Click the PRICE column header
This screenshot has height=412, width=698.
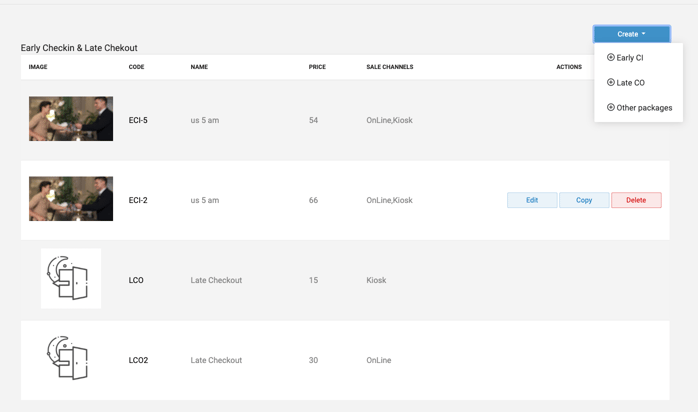tap(317, 67)
